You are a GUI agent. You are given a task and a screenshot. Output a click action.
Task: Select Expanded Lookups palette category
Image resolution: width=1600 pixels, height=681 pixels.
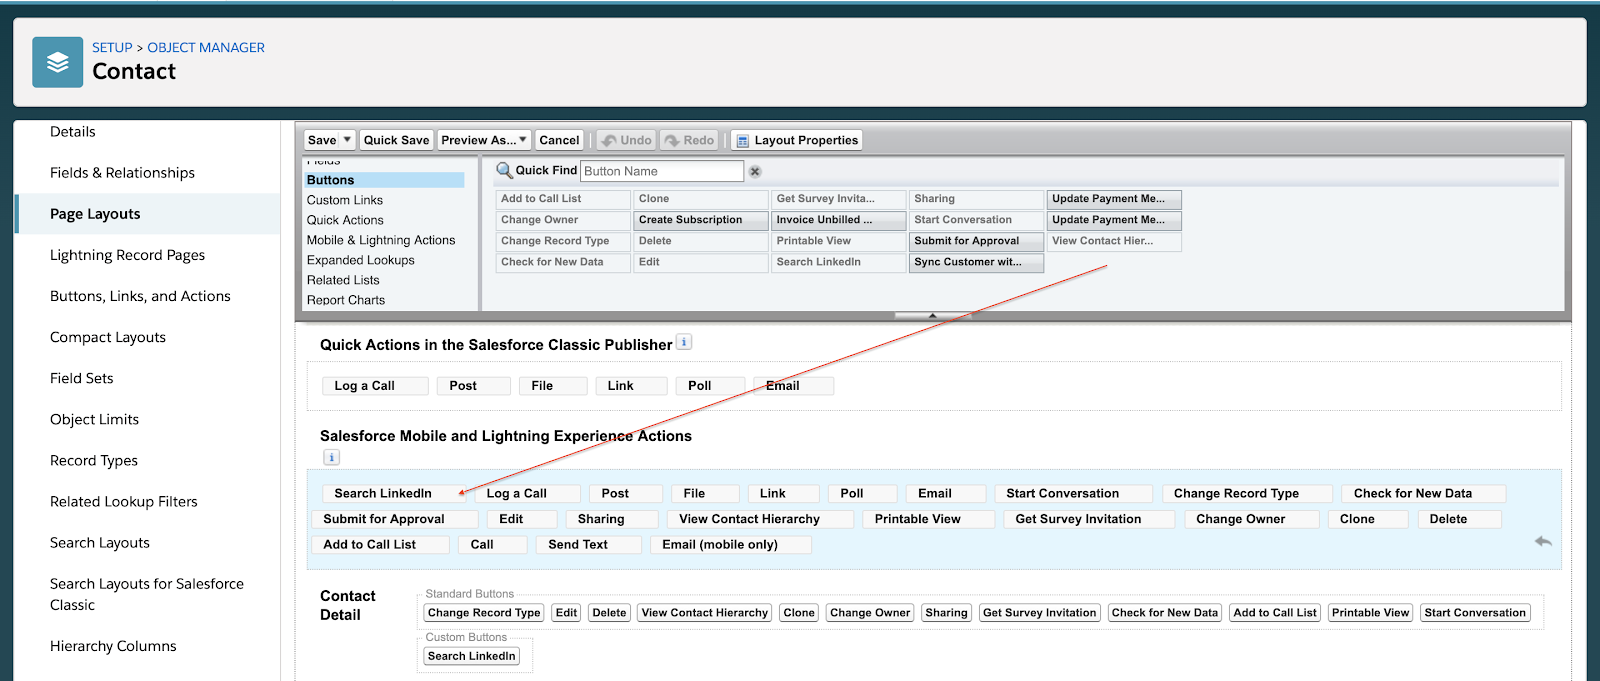pyautogui.click(x=361, y=260)
